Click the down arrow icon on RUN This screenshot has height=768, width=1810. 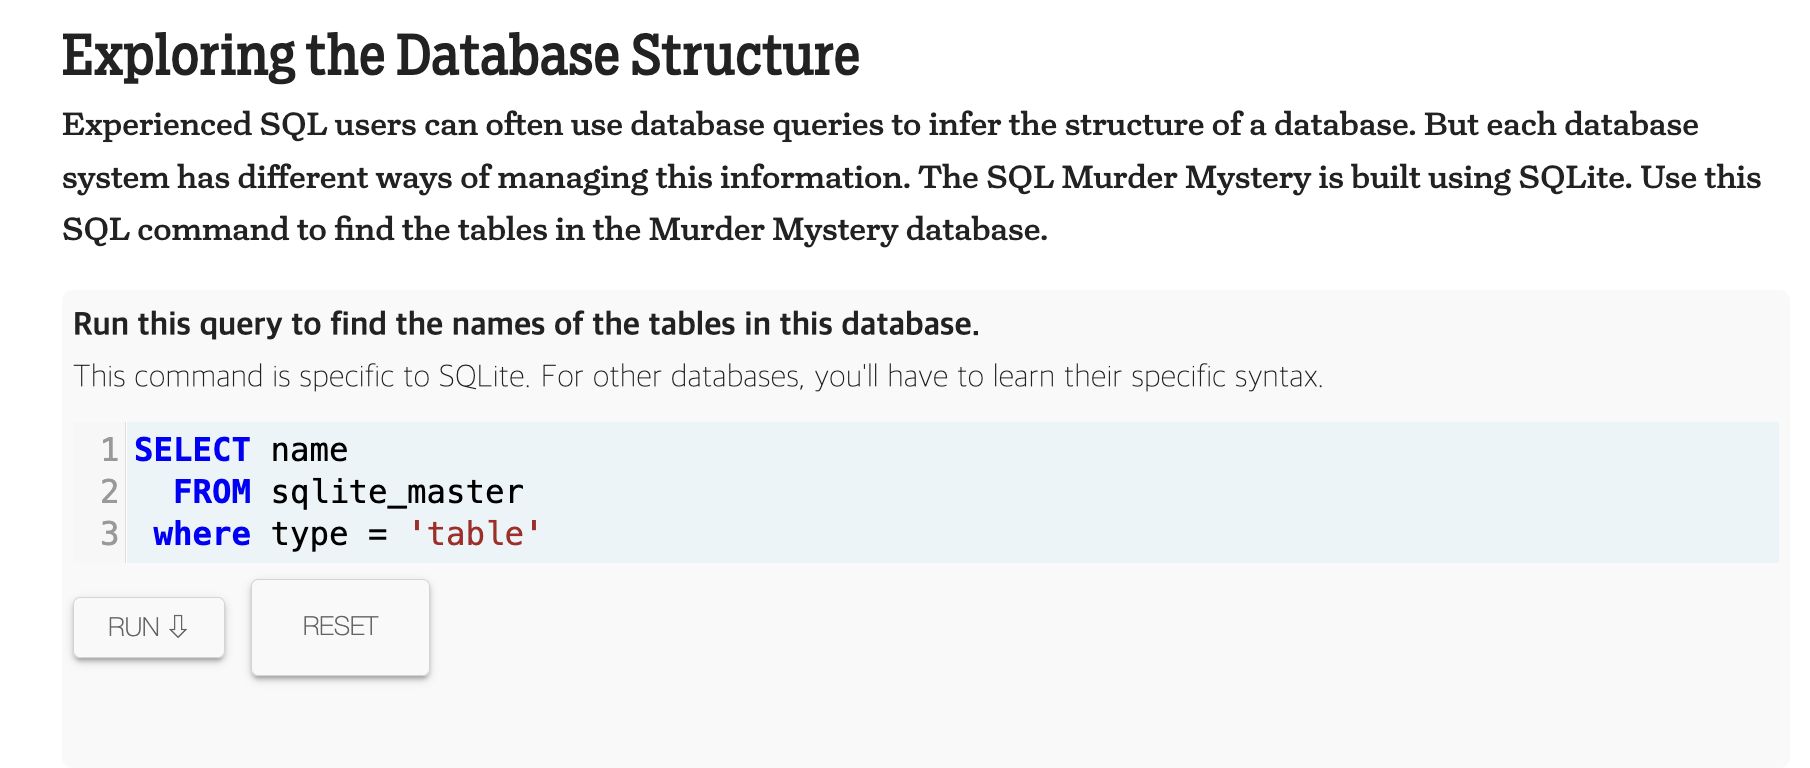point(178,627)
